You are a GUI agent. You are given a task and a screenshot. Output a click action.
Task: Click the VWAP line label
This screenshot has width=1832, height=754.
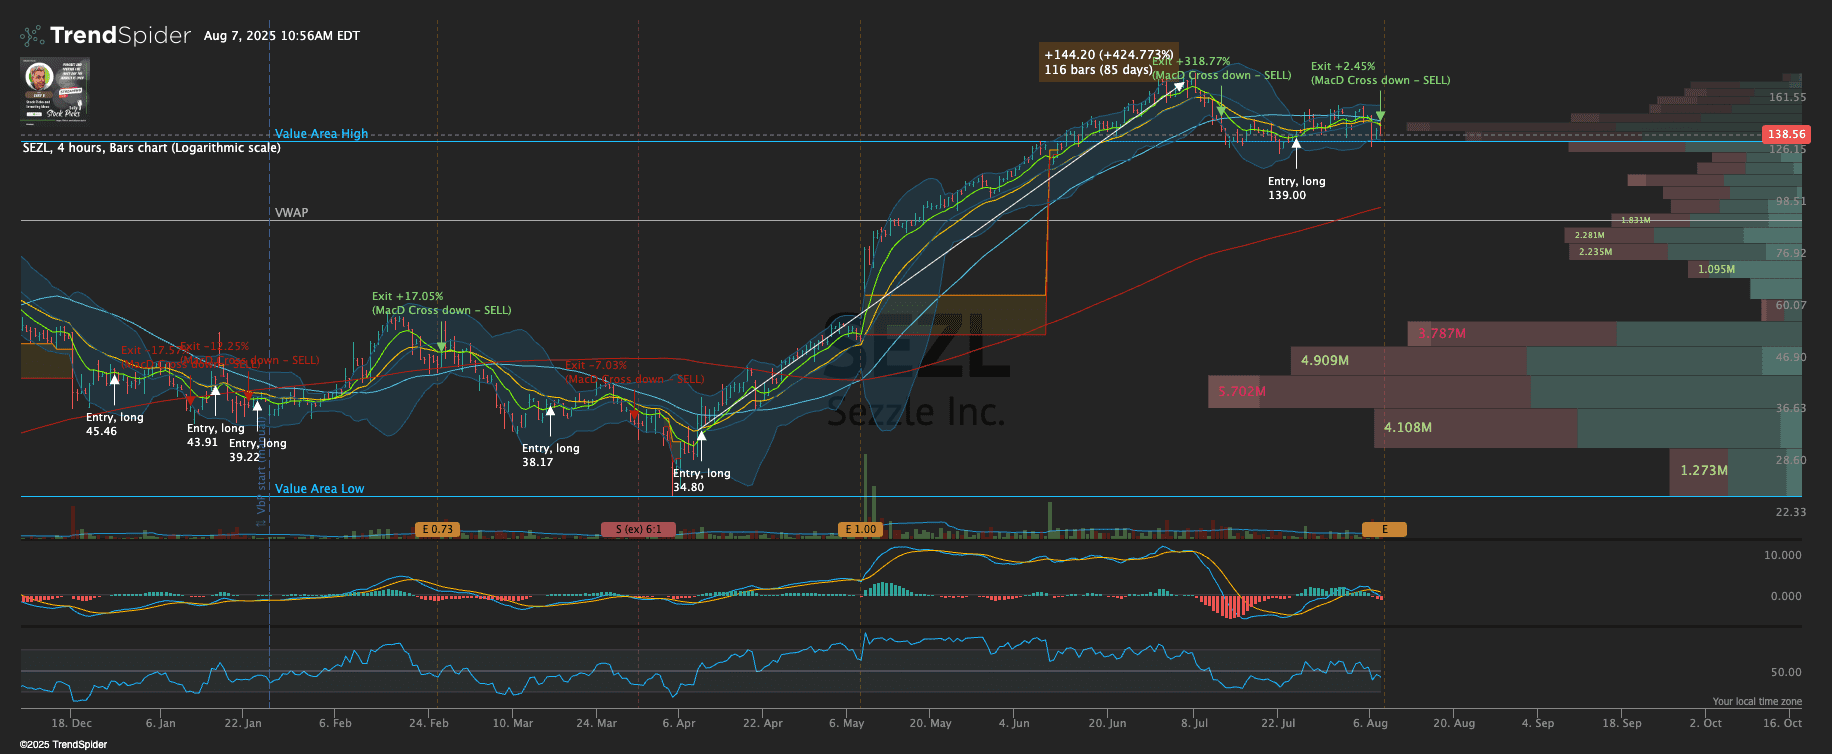[292, 213]
